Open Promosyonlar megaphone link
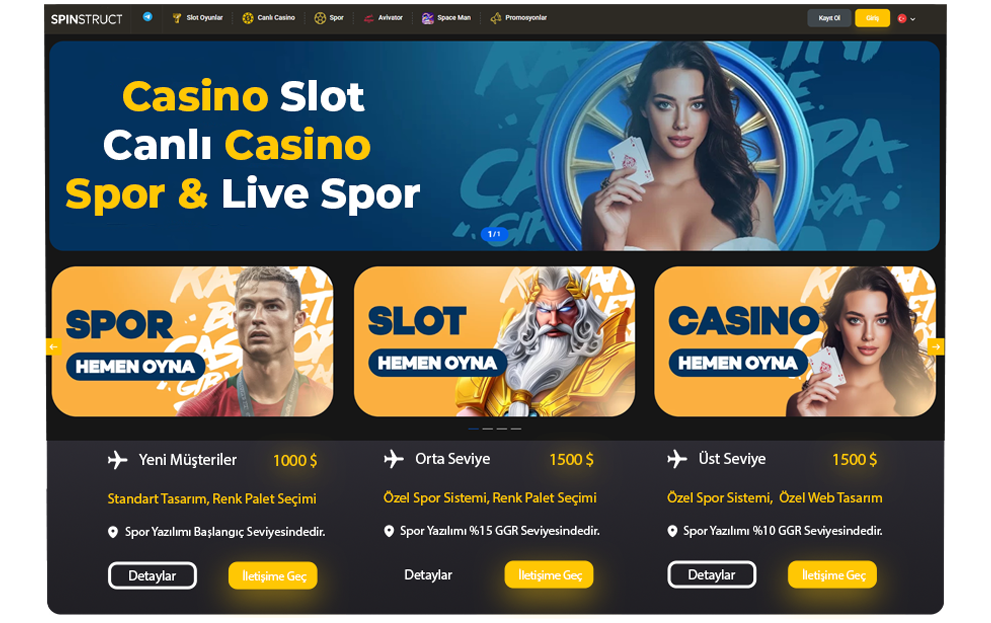Screen dimensions: 991x623 pos(519,18)
